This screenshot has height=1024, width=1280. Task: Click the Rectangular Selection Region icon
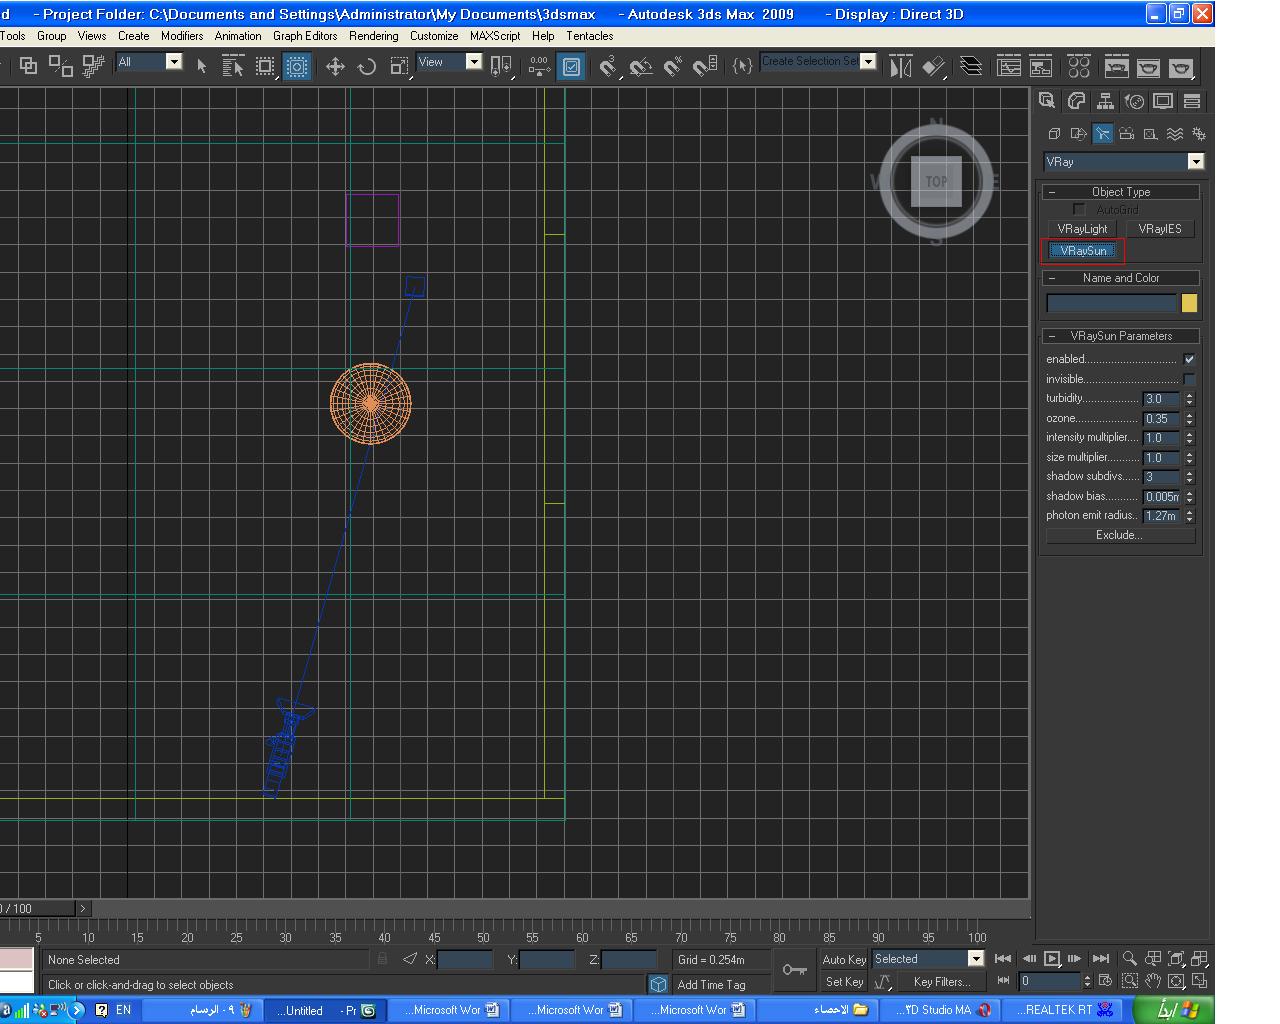[265, 67]
